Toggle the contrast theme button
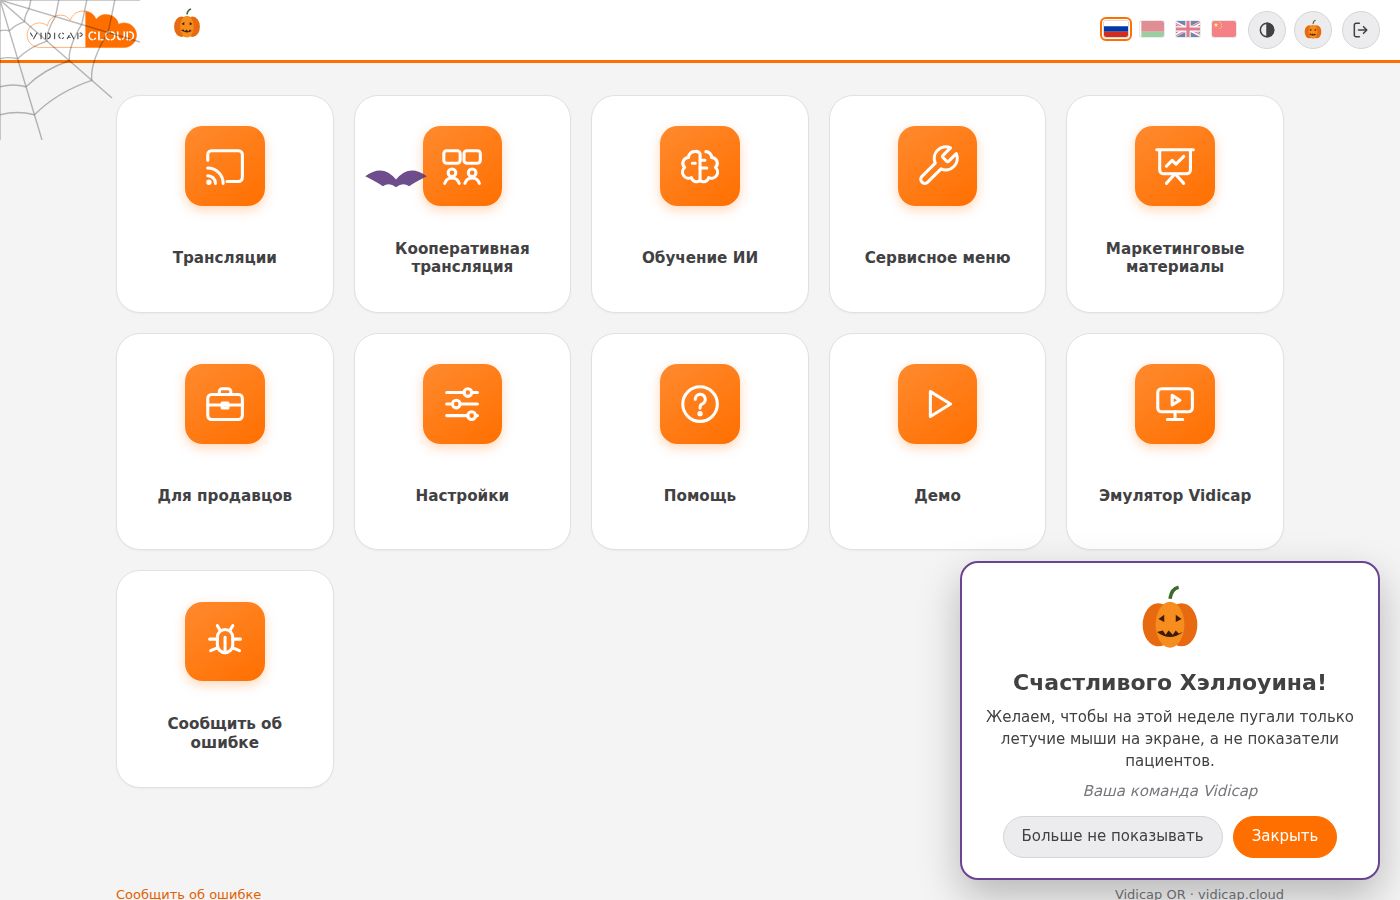The height and width of the screenshot is (900, 1400). click(x=1267, y=30)
